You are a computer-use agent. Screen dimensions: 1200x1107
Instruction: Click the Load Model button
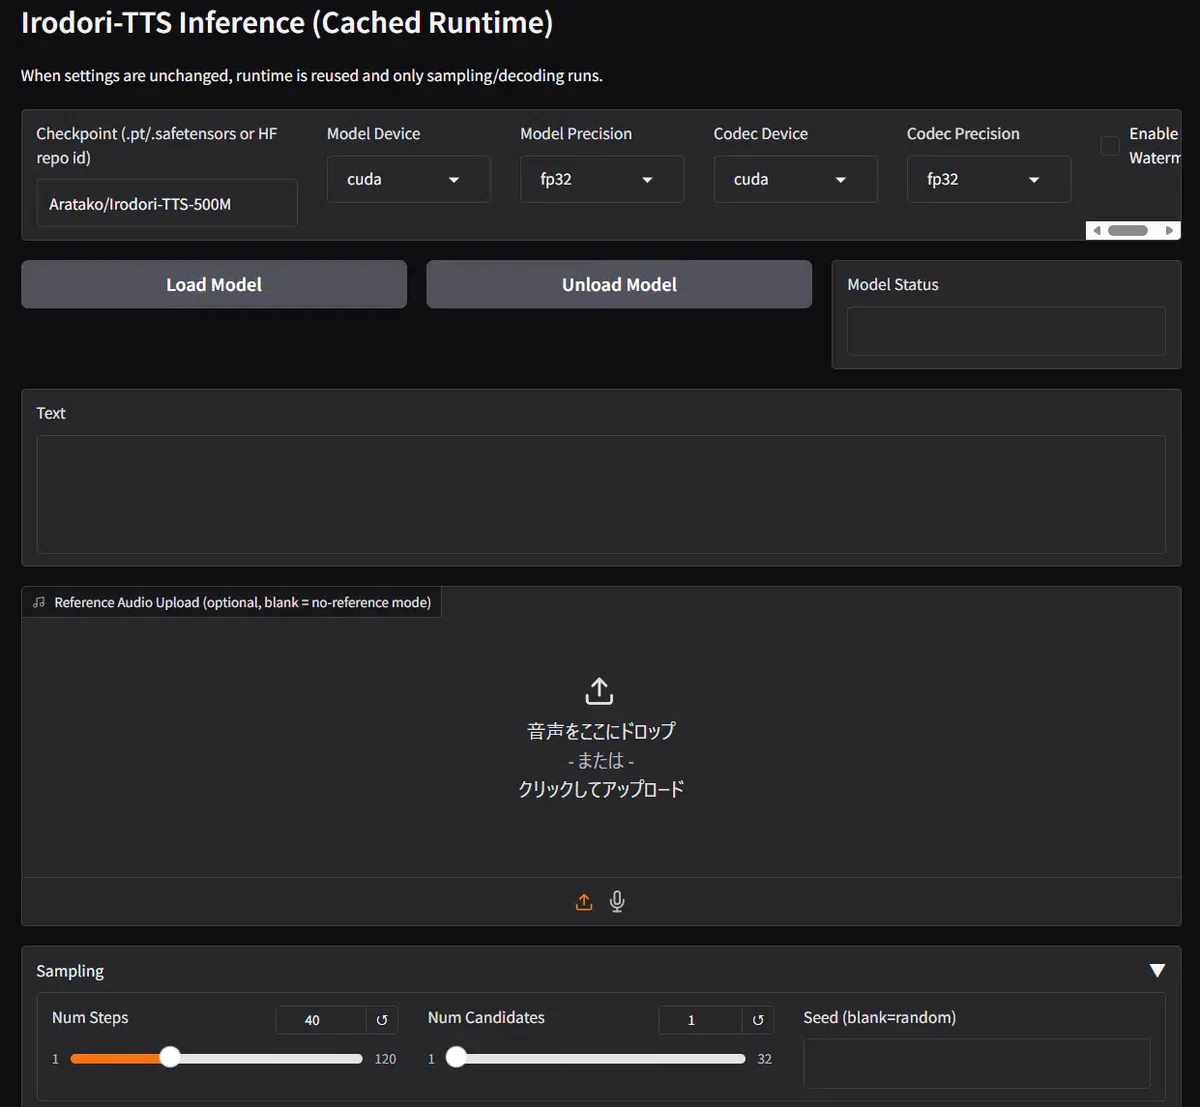tap(214, 284)
